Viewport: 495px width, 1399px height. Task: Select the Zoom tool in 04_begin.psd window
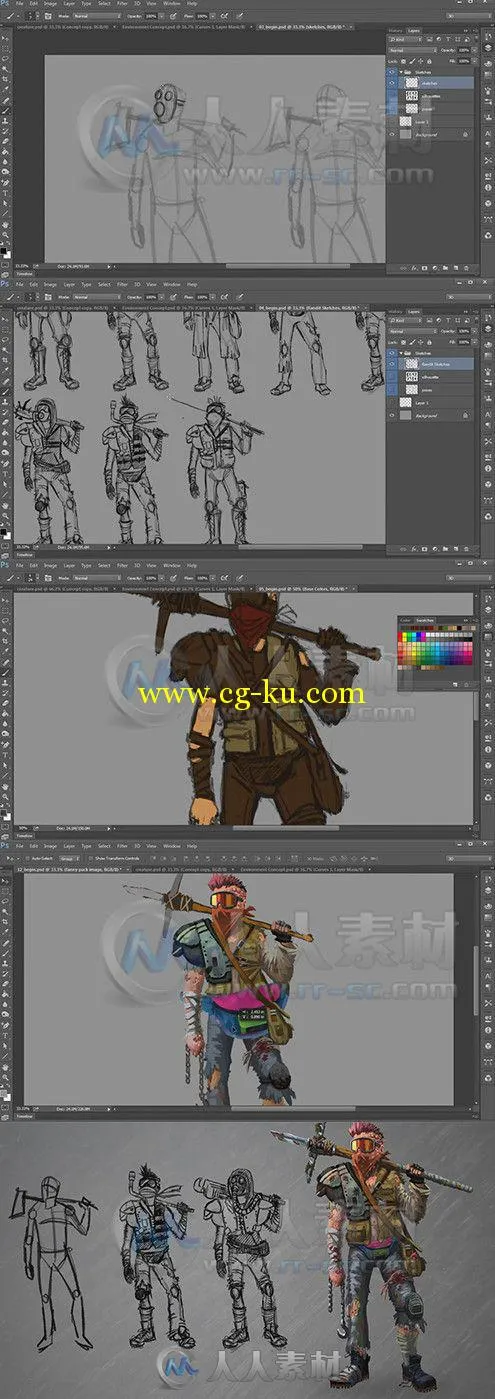[x=6, y=514]
